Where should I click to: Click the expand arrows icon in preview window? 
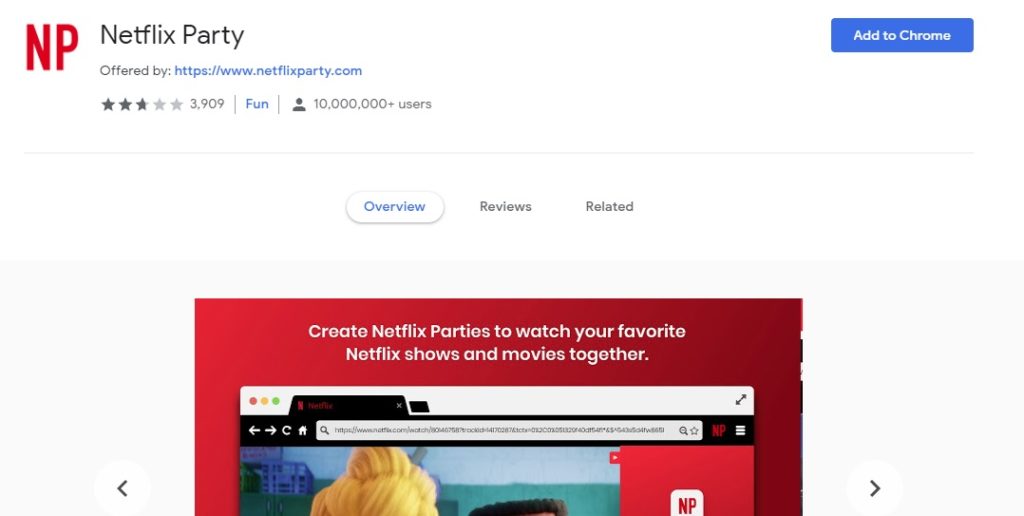pos(741,399)
